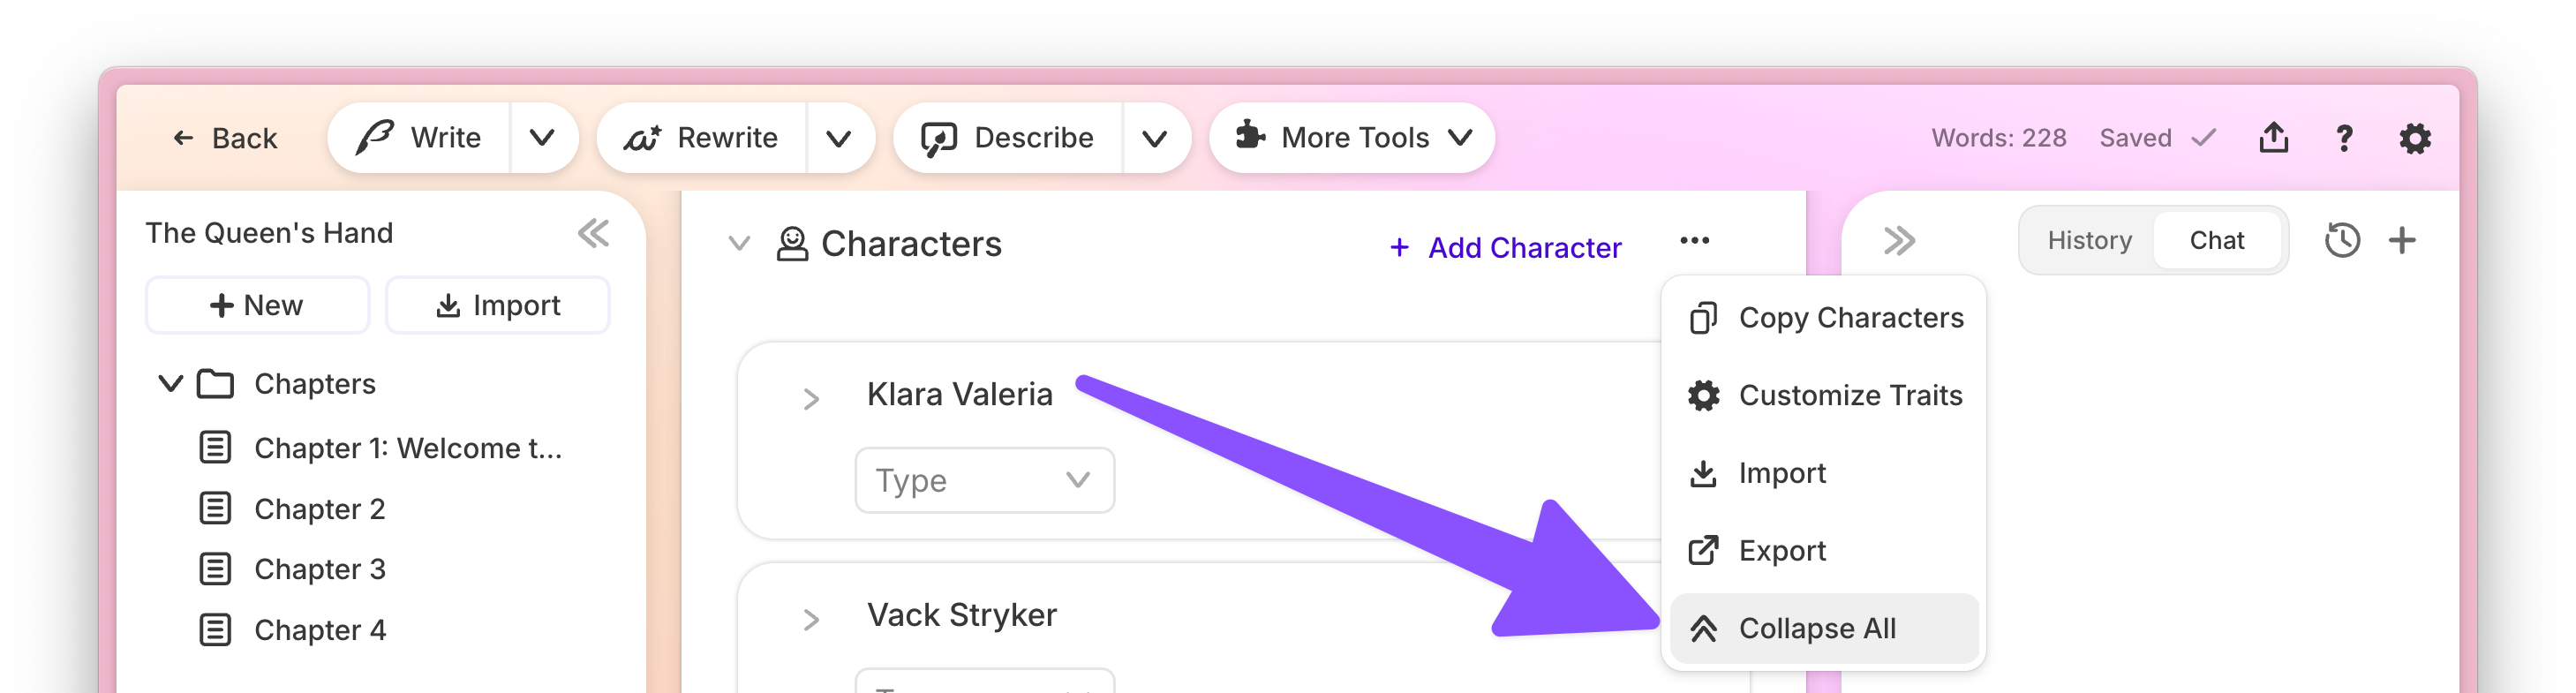Collapse the Chapters folder
The image size is (2576, 693).
[171, 383]
